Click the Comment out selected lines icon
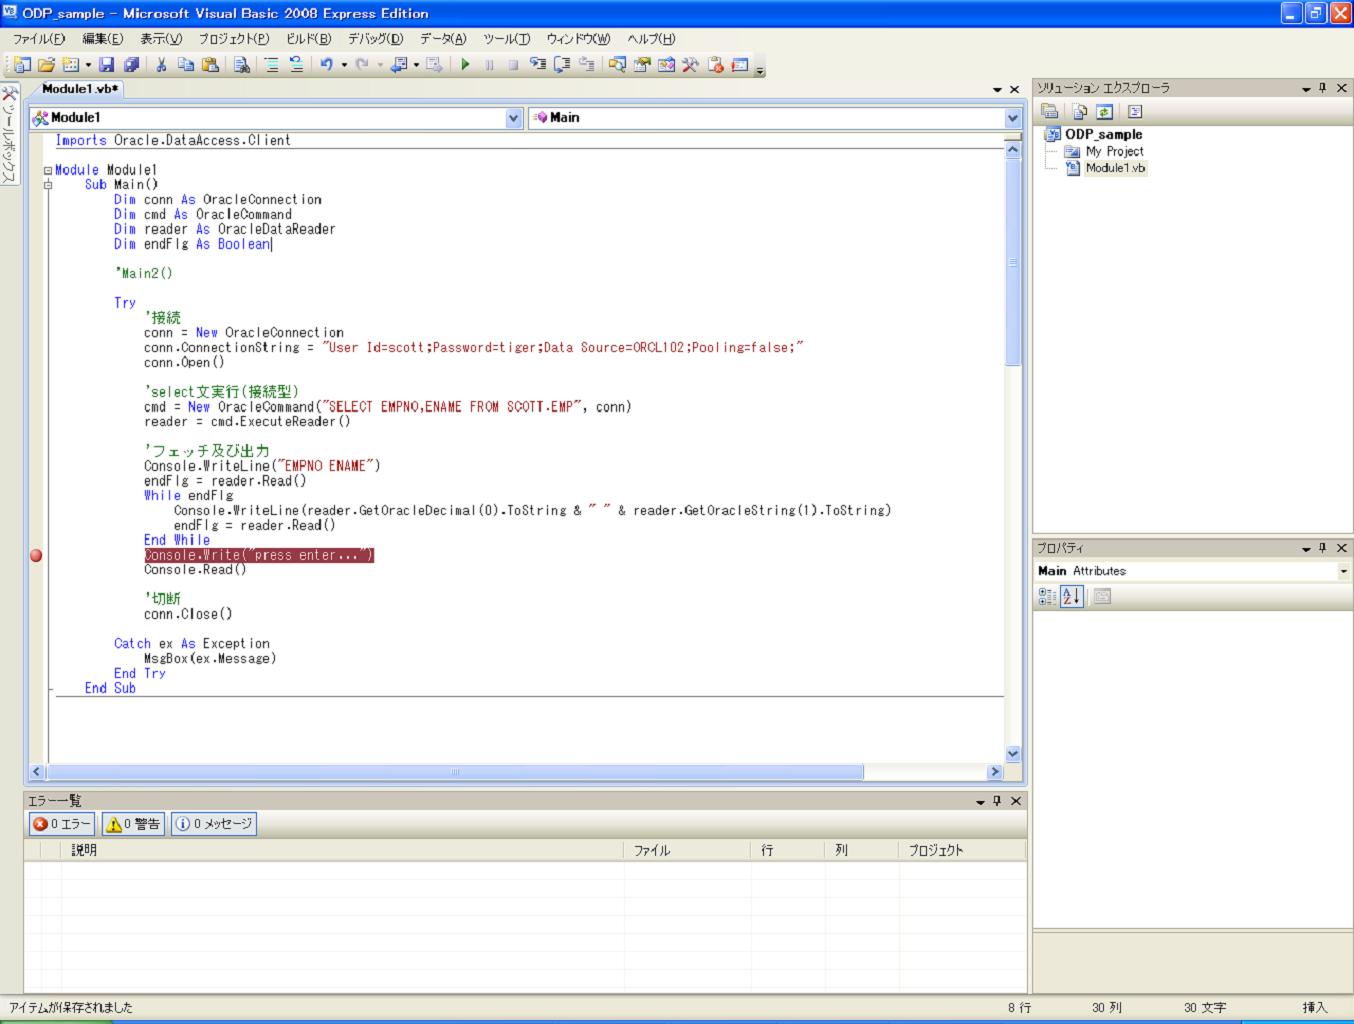The width and height of the screenshot is (1354, 1024). coord(271,65)
